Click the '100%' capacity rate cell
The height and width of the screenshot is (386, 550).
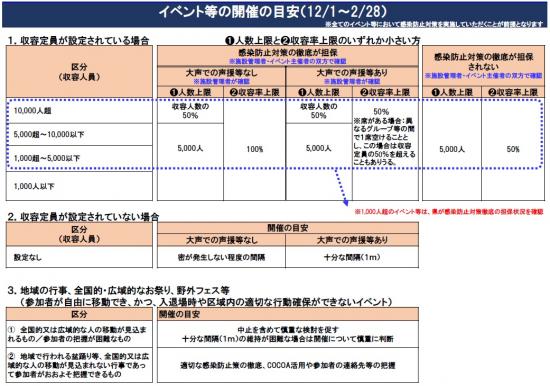(x=255, y=149)
